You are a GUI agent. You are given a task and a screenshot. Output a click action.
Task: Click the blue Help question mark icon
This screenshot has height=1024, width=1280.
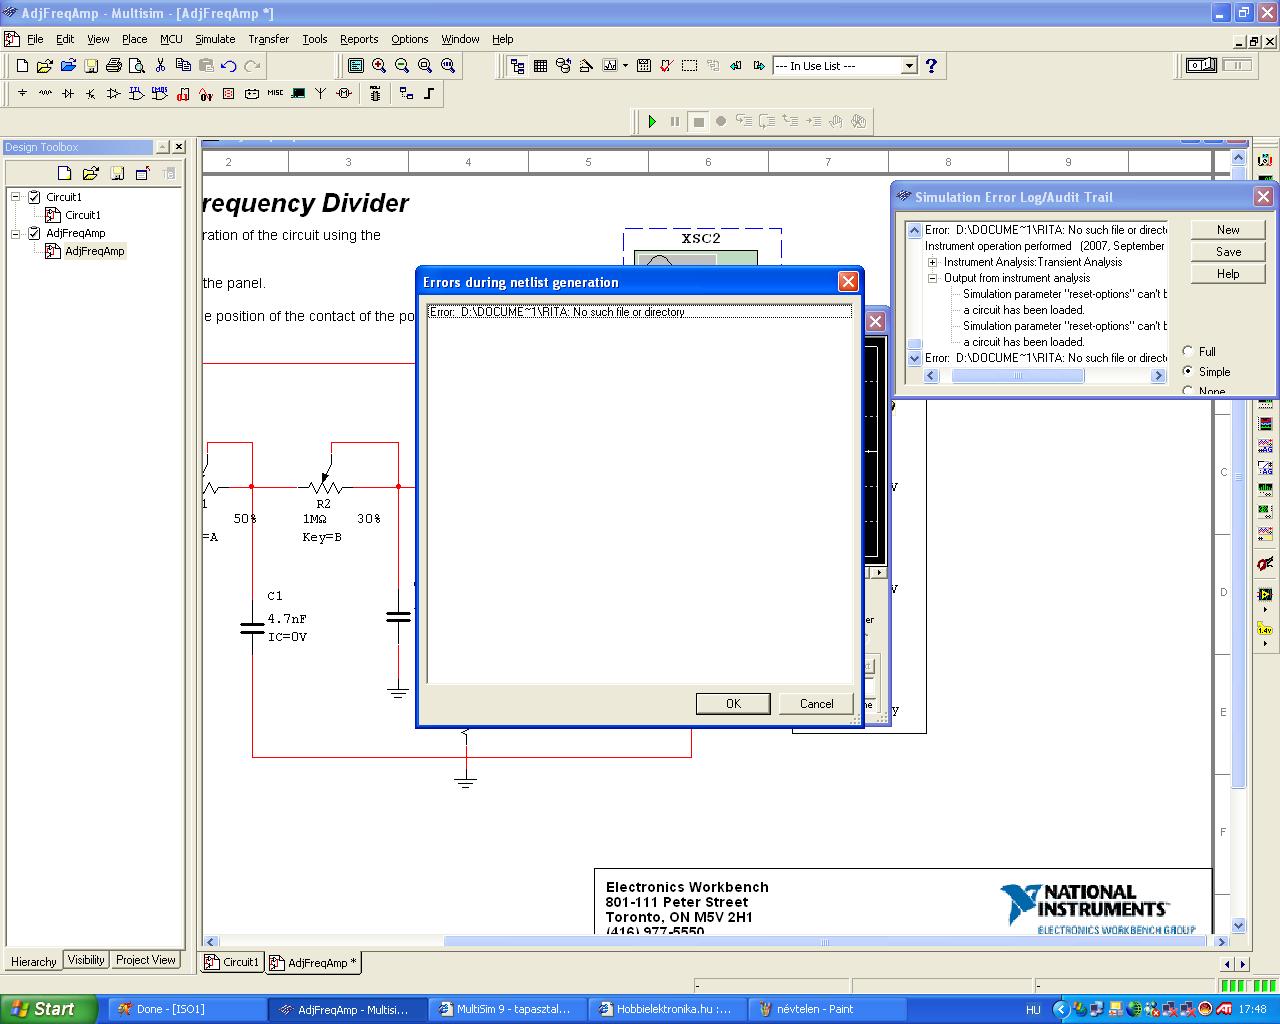coord(931,66)
